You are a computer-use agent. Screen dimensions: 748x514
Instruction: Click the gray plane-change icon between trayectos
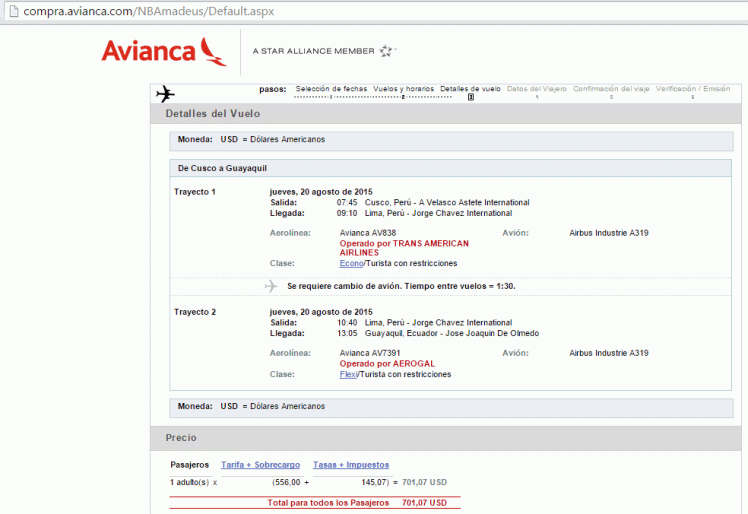270,286
